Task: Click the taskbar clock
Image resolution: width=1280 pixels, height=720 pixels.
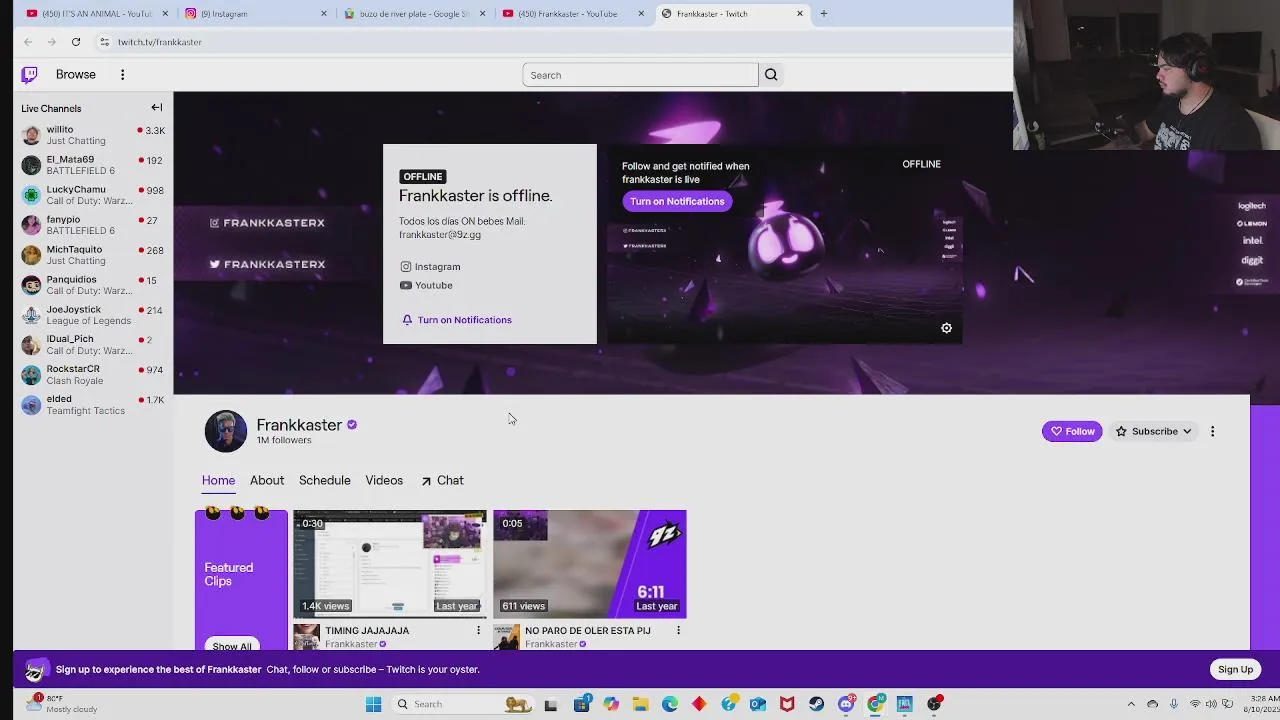Action: 1260,704
